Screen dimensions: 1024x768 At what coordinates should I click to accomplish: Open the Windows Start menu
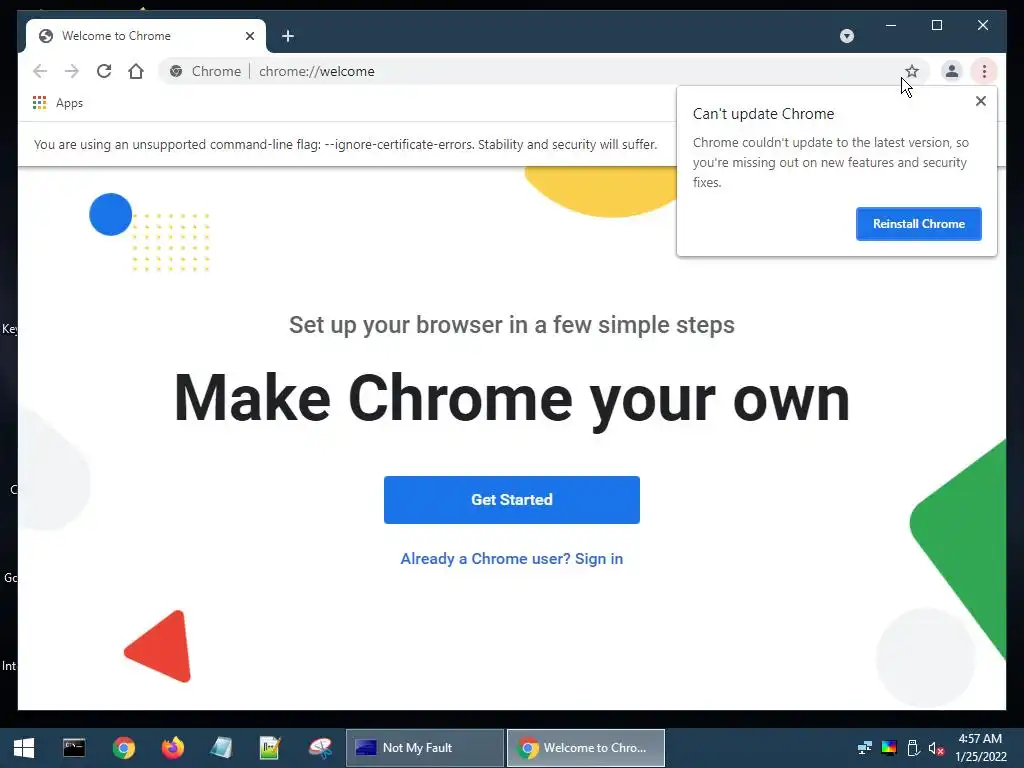[24, 748]
